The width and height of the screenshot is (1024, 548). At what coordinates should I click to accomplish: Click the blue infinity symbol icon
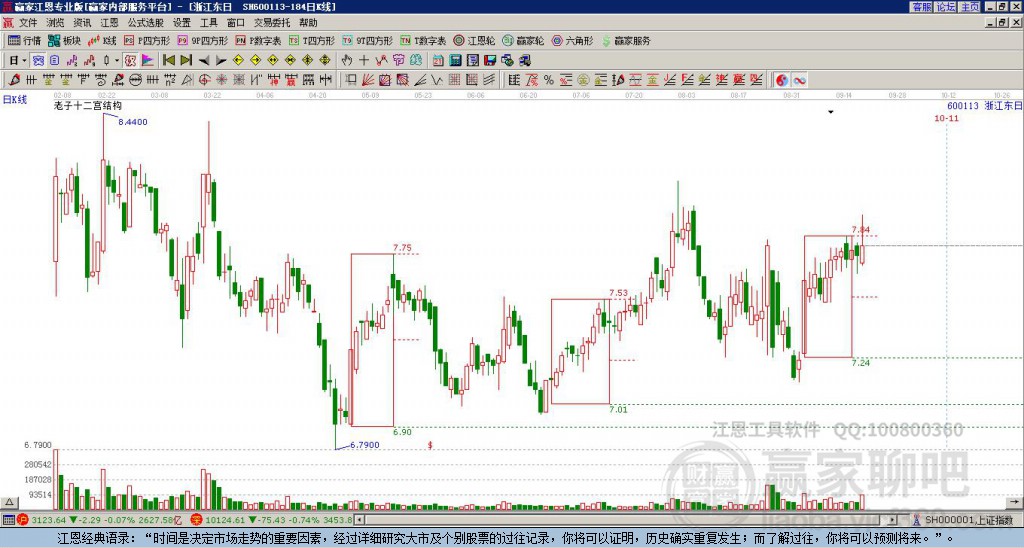click(x=799, y=80)
